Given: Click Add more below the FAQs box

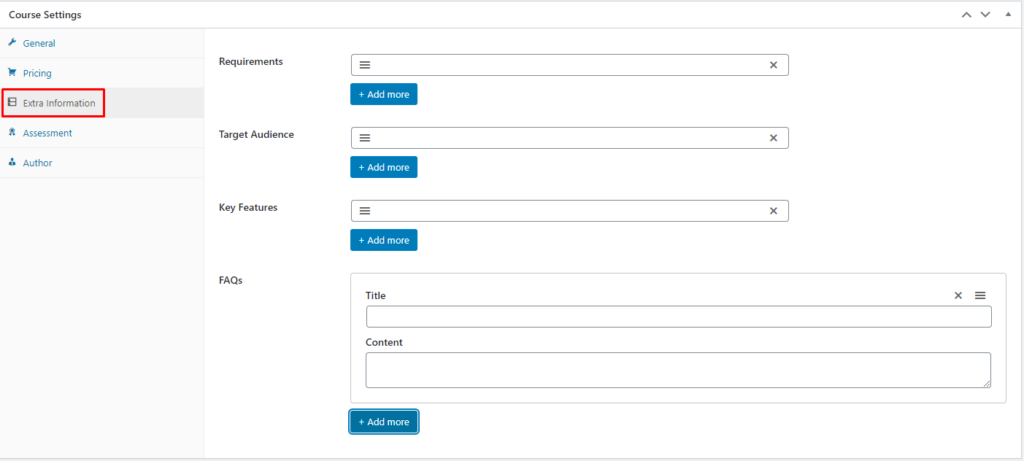Looking at the screenshot, I should (x=383, y=422).
